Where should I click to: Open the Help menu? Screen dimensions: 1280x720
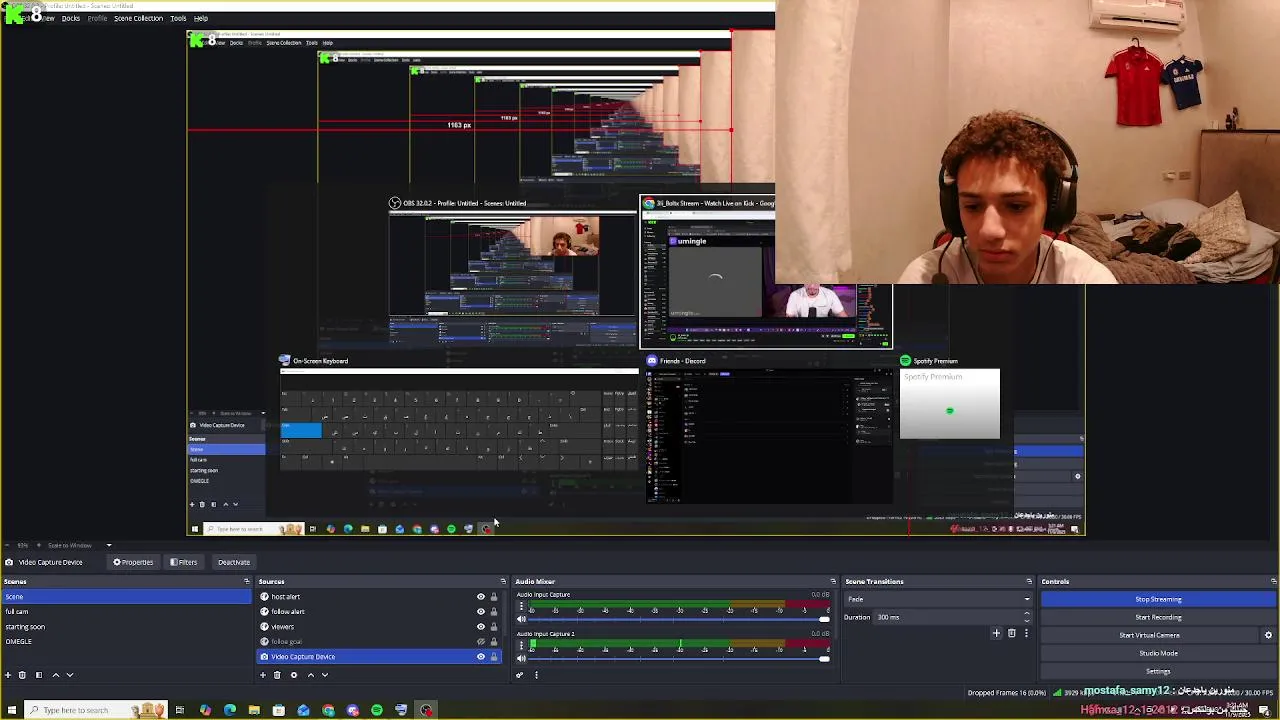click(201, 18)
